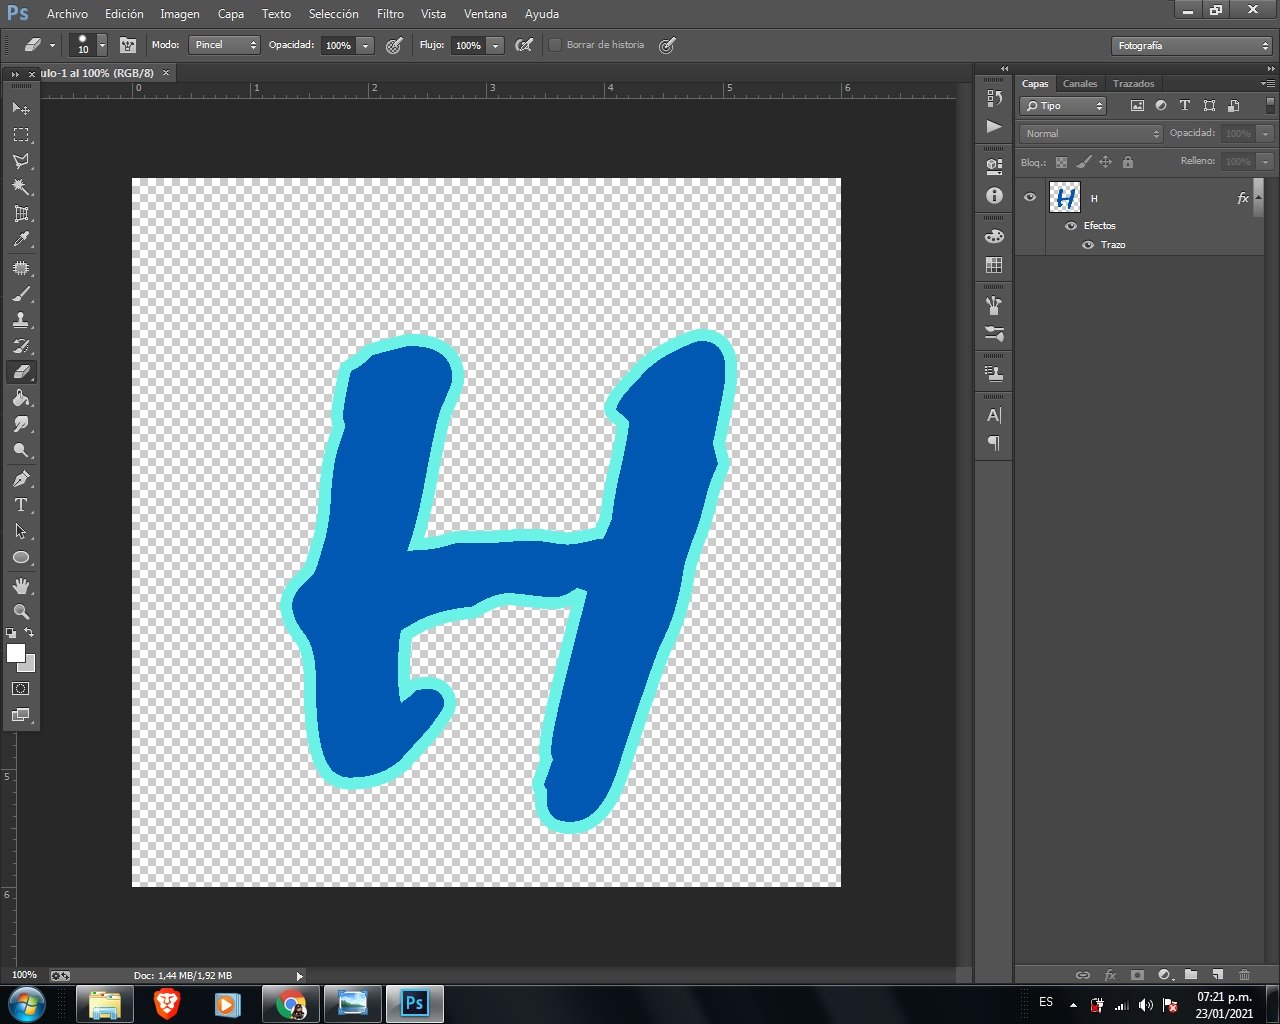The height and width of the screenshot is (1024, 1280).
Task: Select the Rectangular Marquee tool
Action: [x=21, y=134]
